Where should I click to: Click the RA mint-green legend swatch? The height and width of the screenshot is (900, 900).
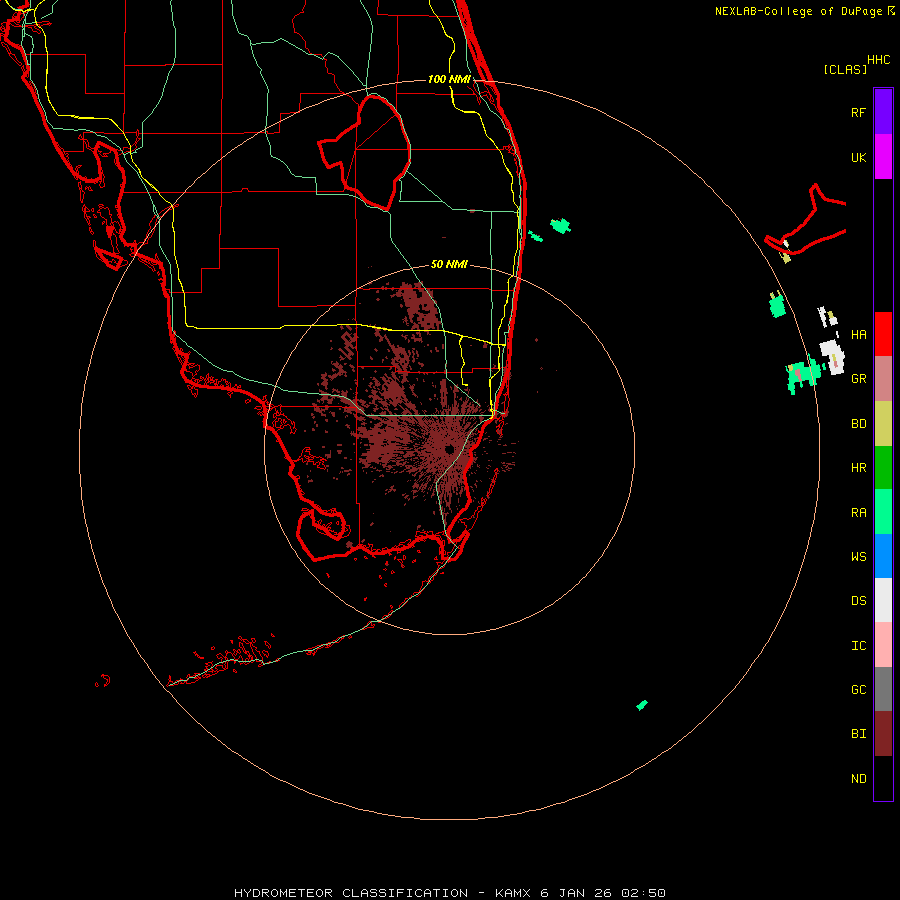pyautogui.click(x=883, y=512)
